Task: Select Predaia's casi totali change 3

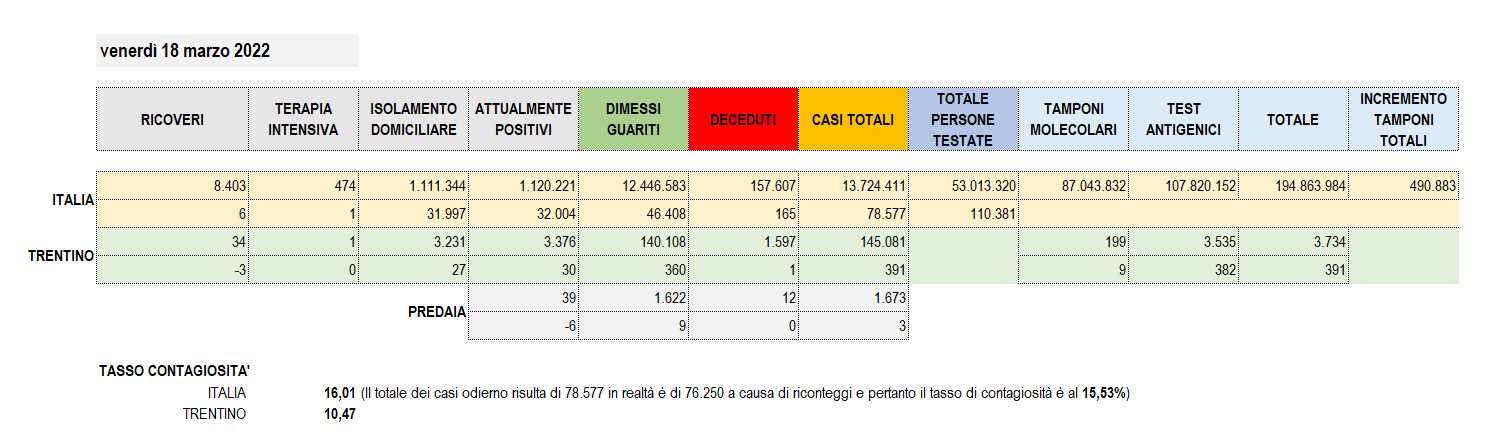Action: tap(853, 326)
